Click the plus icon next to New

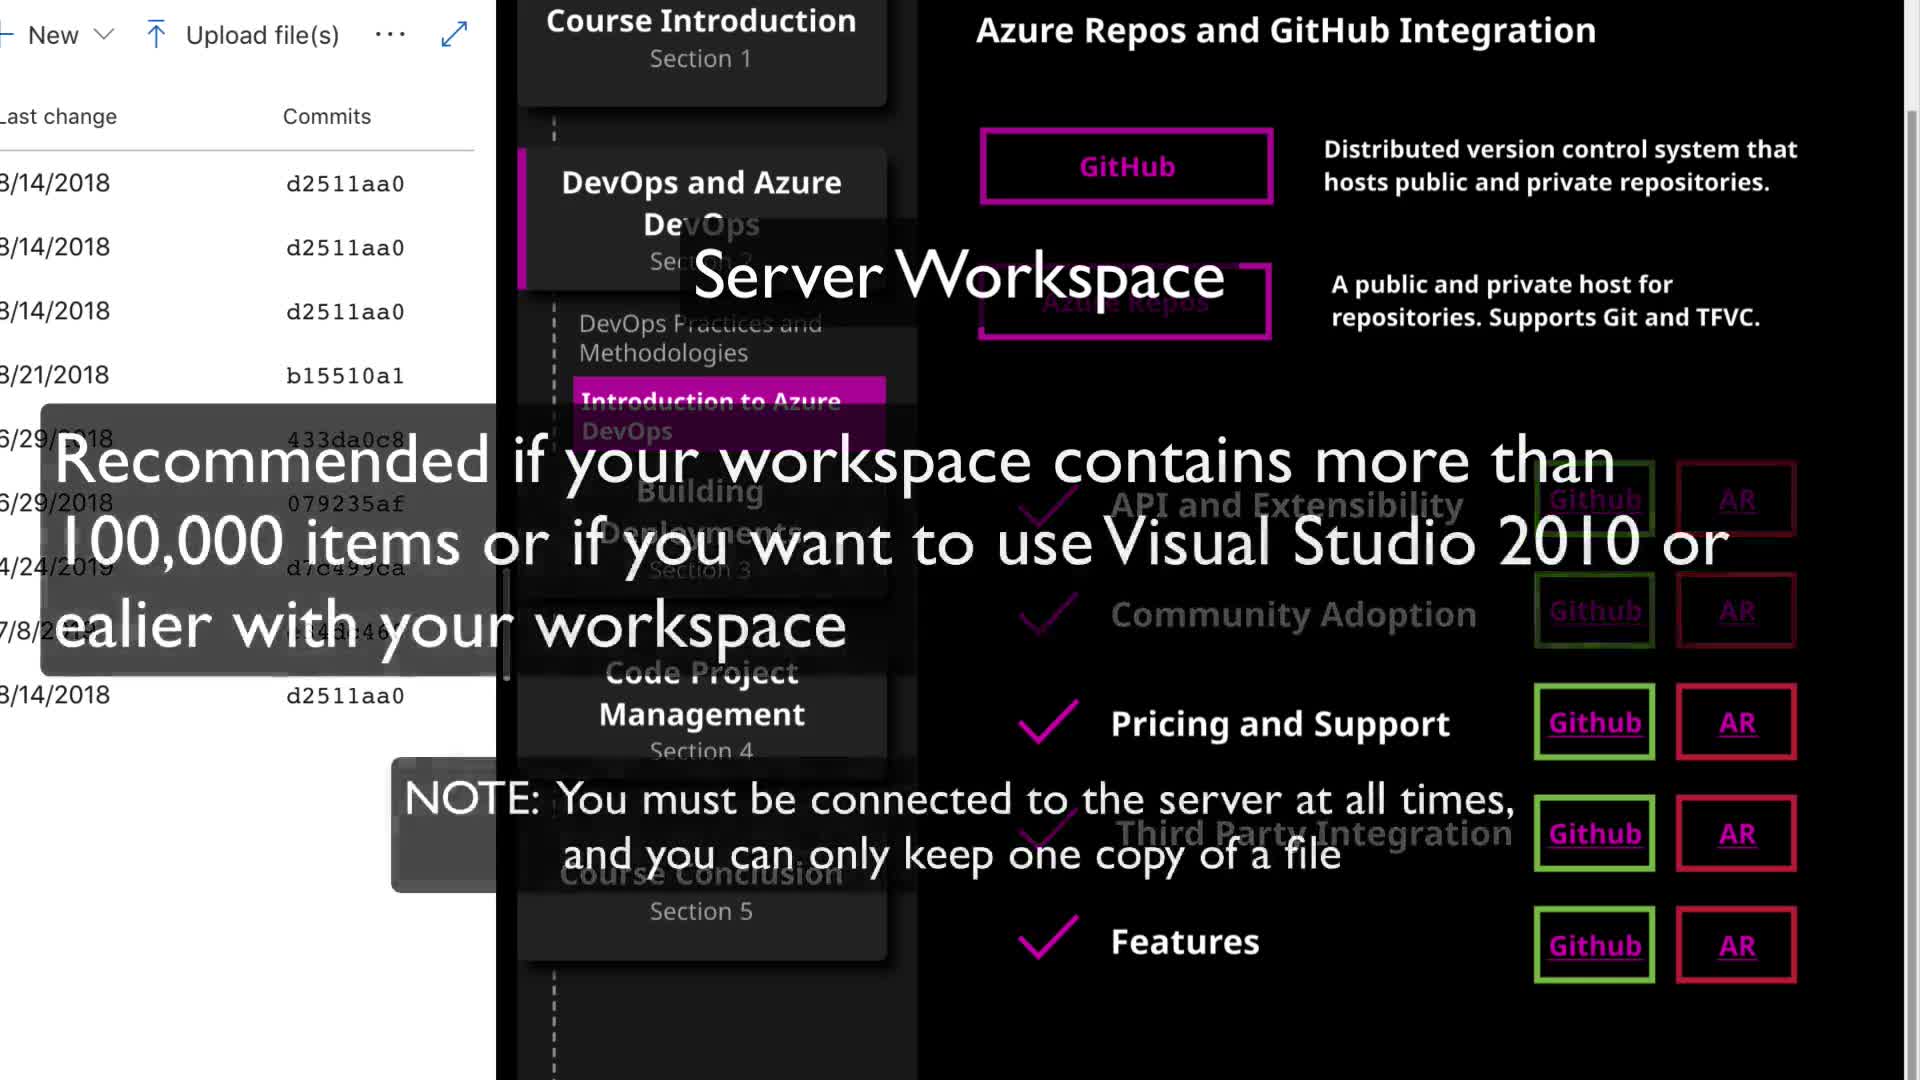click(x=6, y=35)
